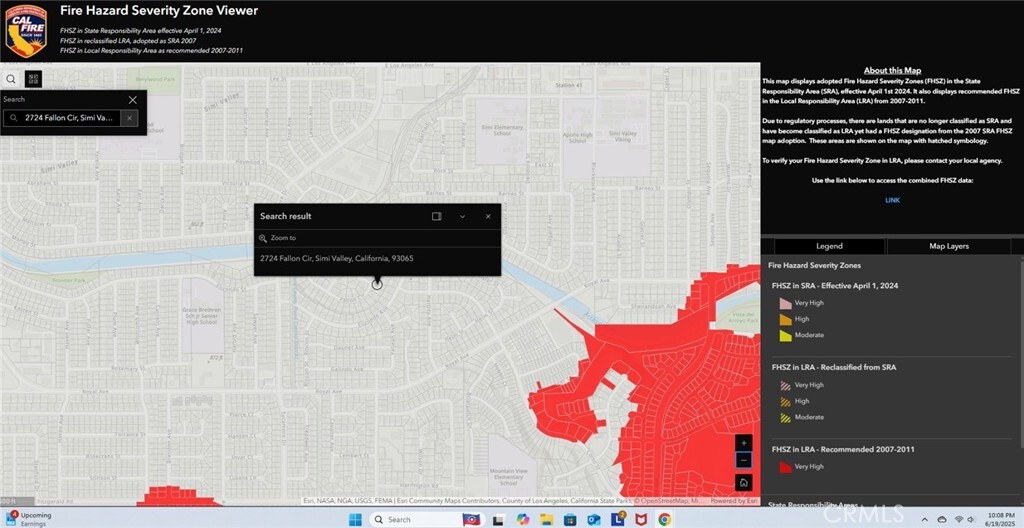Open the clock showing 10:08 PM

1002,520
